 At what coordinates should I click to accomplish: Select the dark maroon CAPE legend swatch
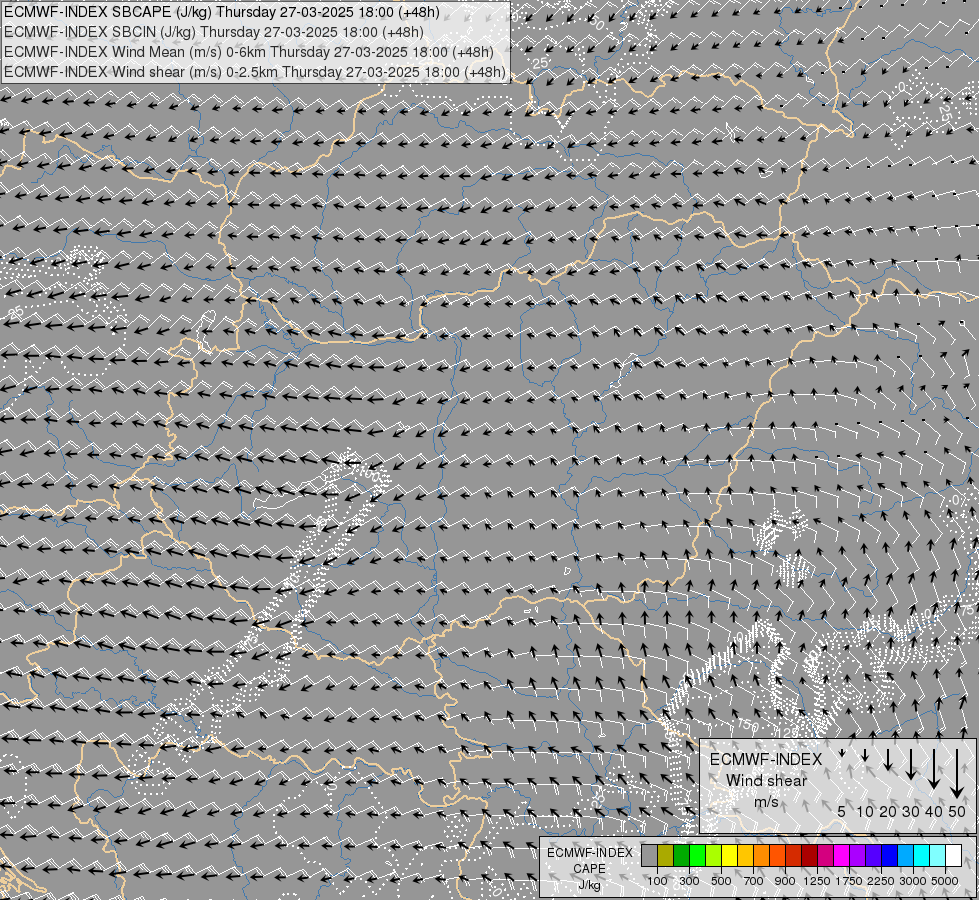(810, 855)
